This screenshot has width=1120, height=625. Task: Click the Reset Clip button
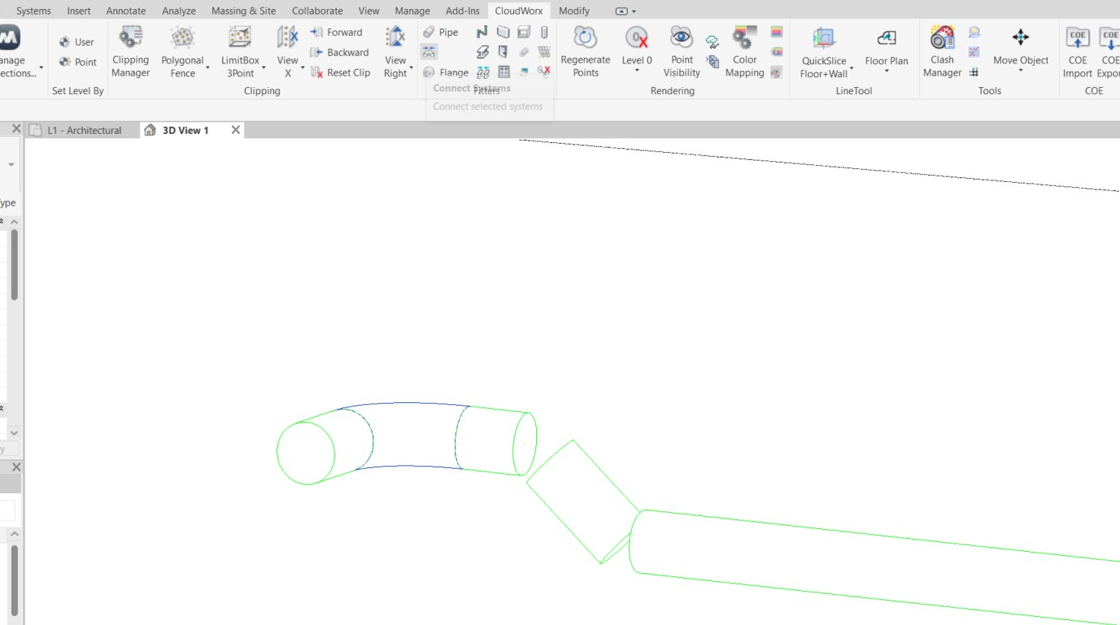(x=340, y=72)
